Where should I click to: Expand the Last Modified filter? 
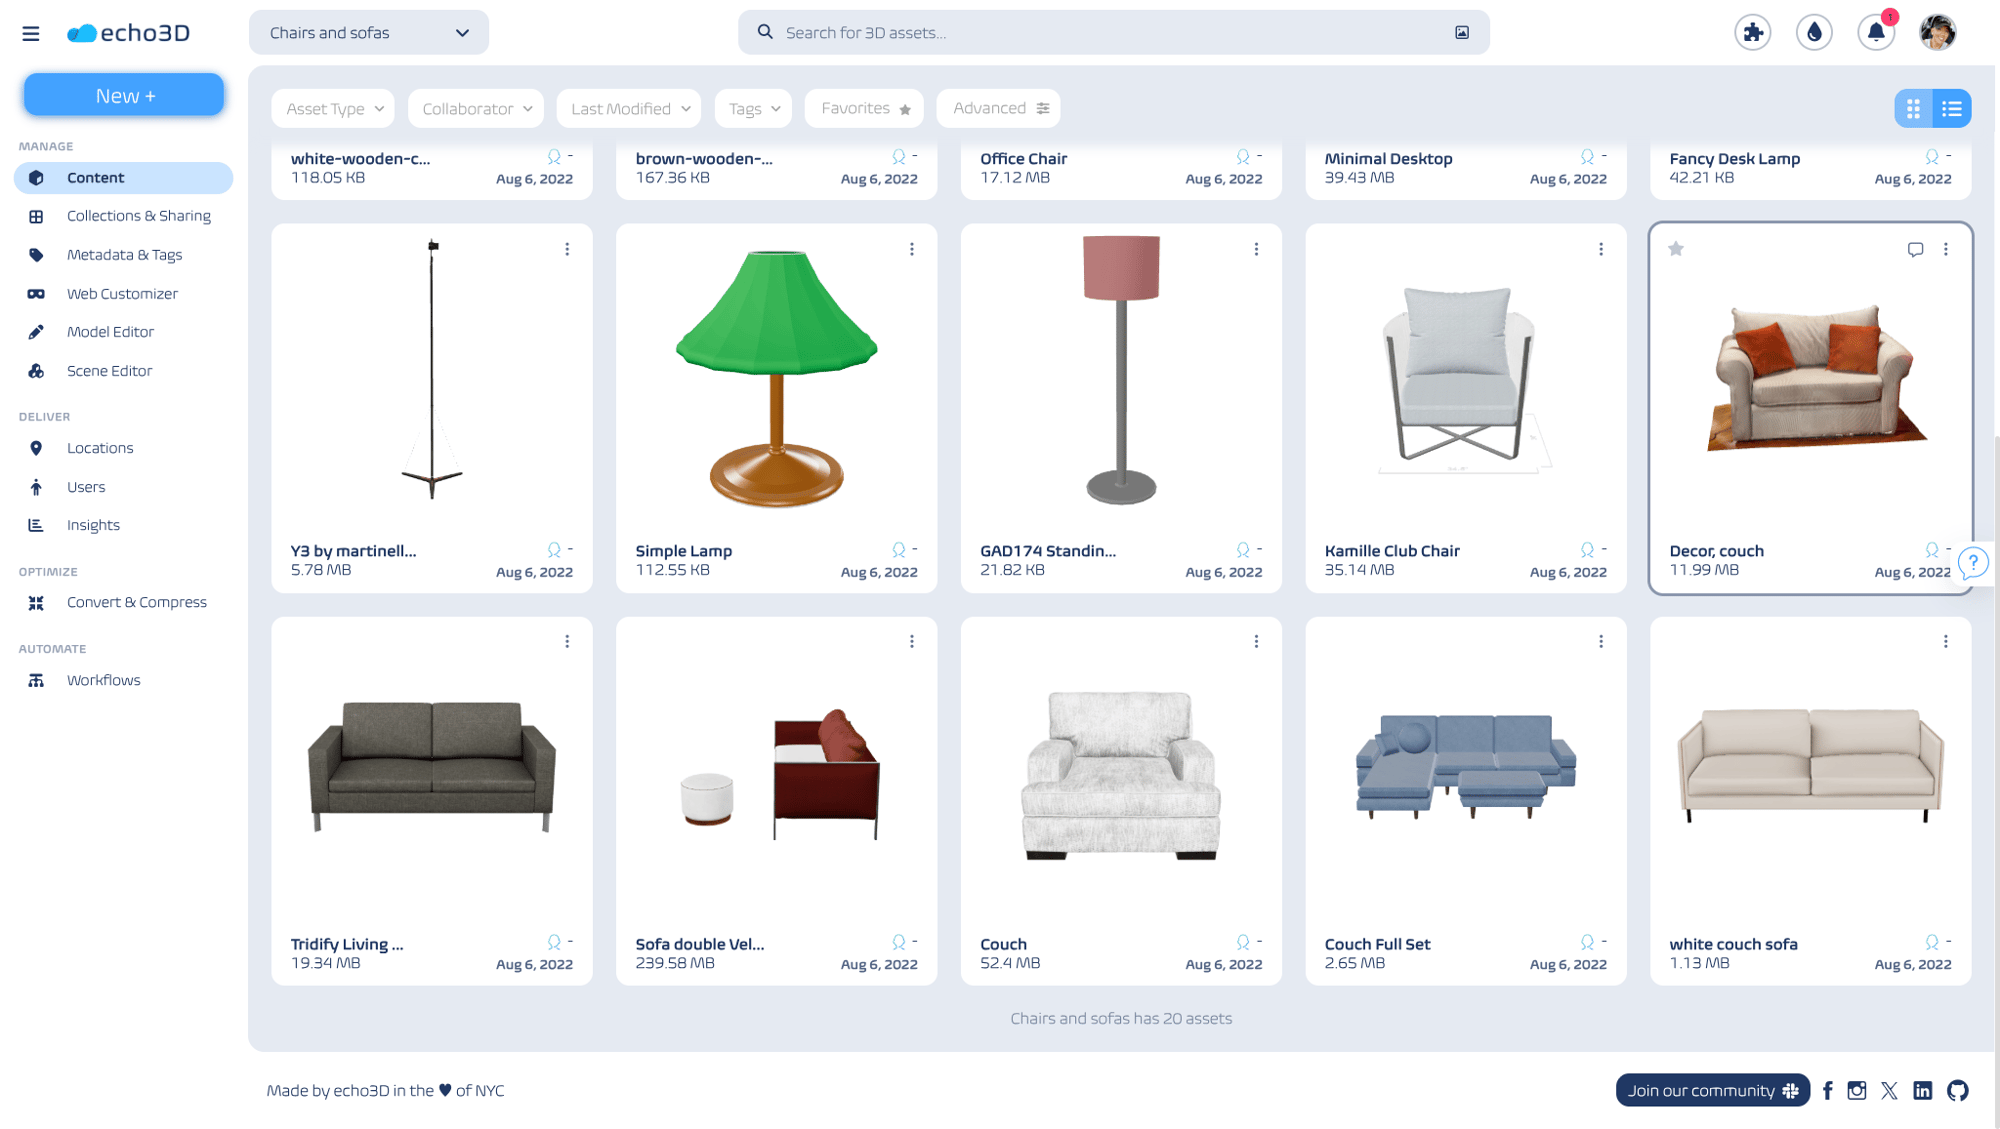coord(629,108)
